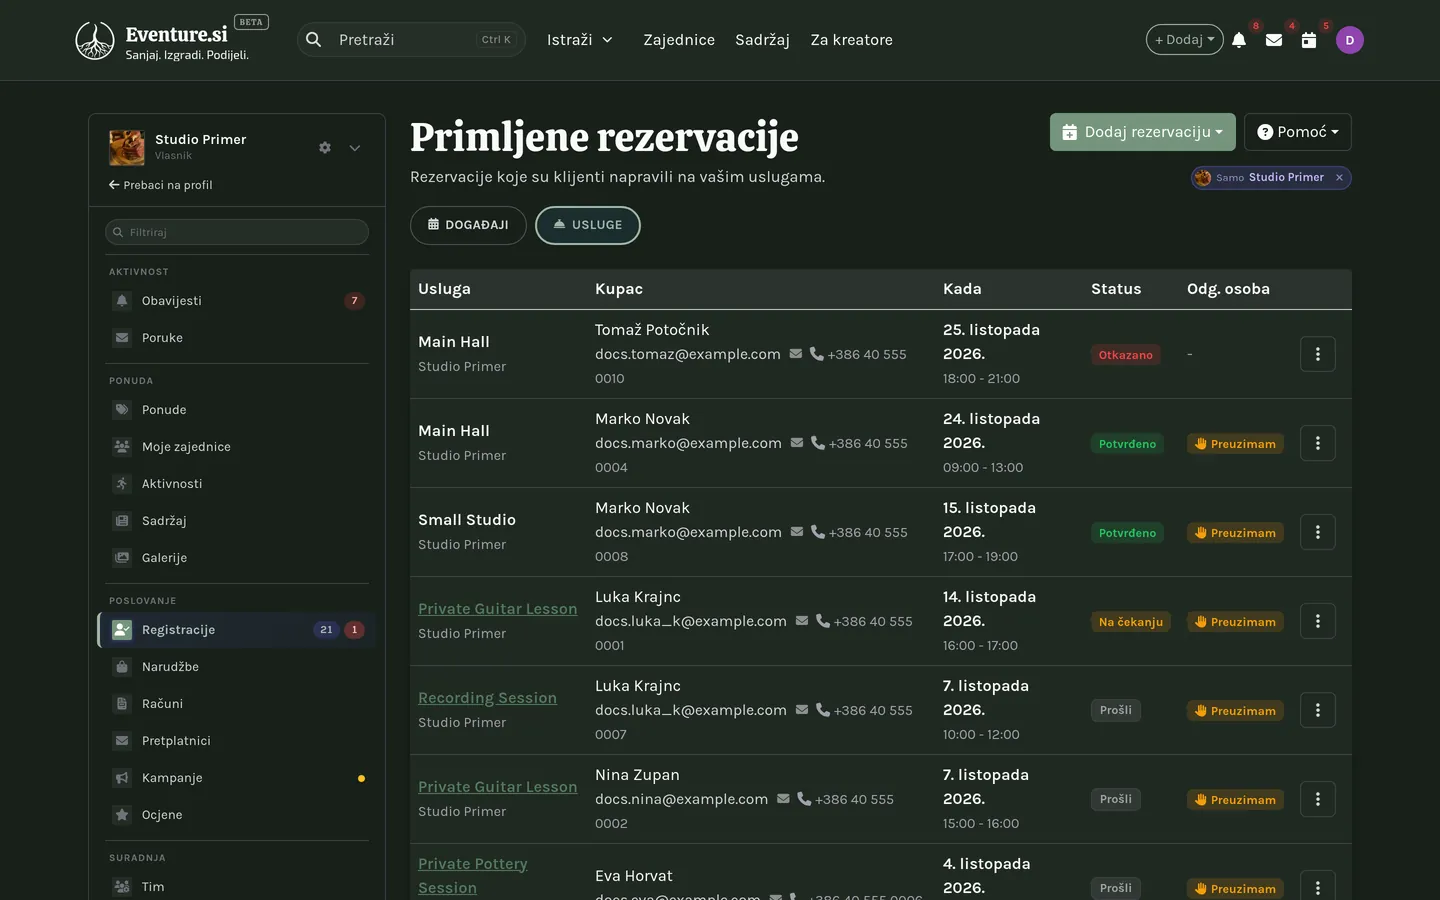Open actions menu for Tomaž Potočnik row
The image size is (1440, 900).
point(1318,354)
